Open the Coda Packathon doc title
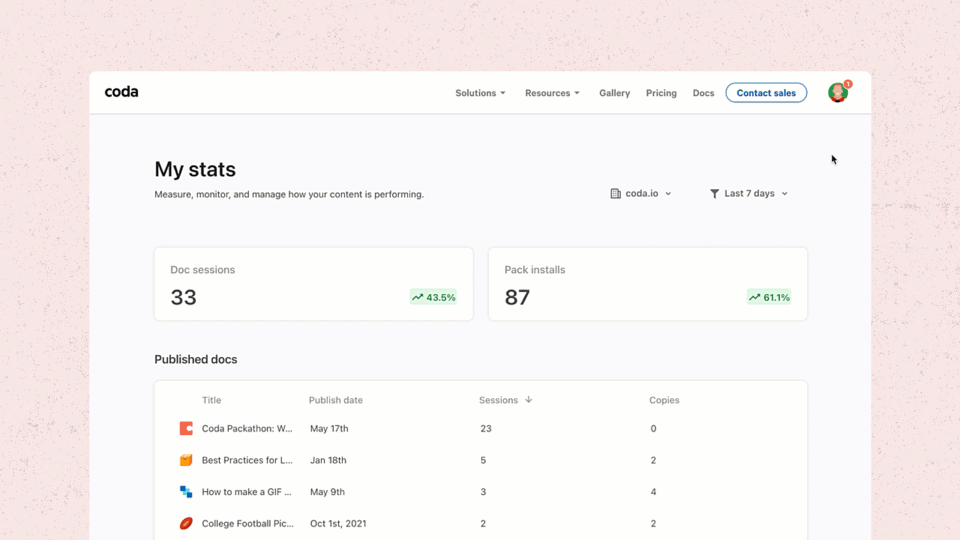The image size is (960, 540). coord(247,429)
